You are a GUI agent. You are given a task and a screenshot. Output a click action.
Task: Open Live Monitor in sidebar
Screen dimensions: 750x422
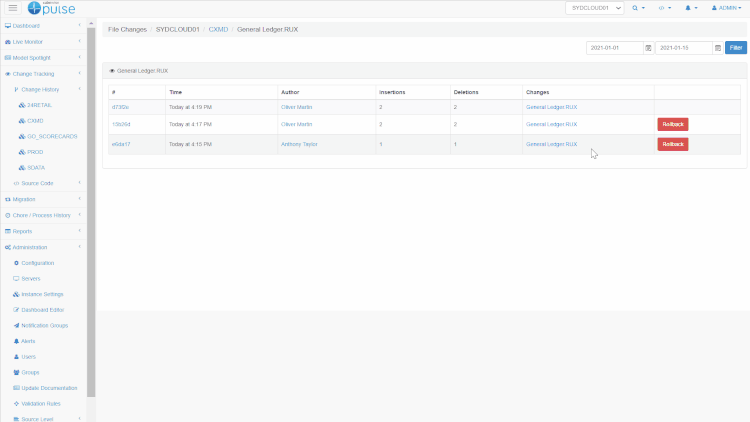[30, 42]
